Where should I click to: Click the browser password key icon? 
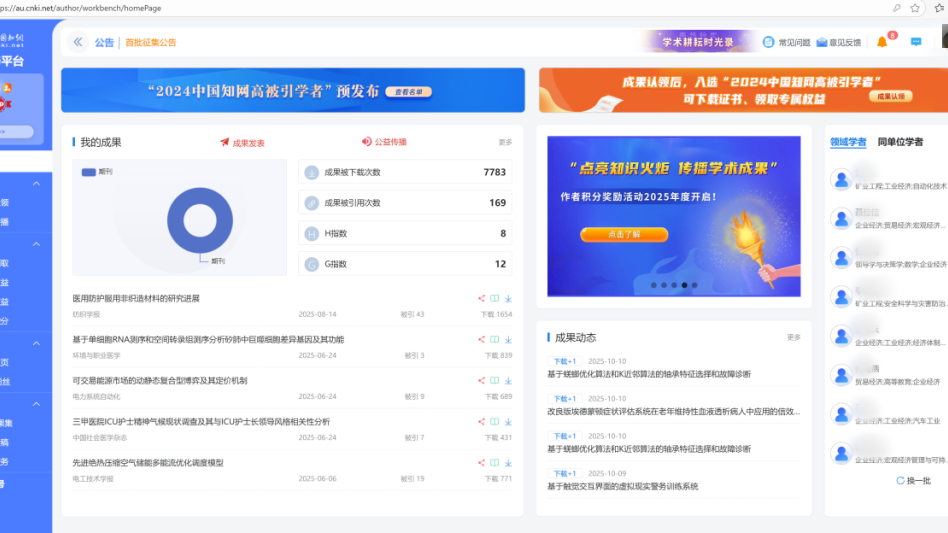[897, 8]
